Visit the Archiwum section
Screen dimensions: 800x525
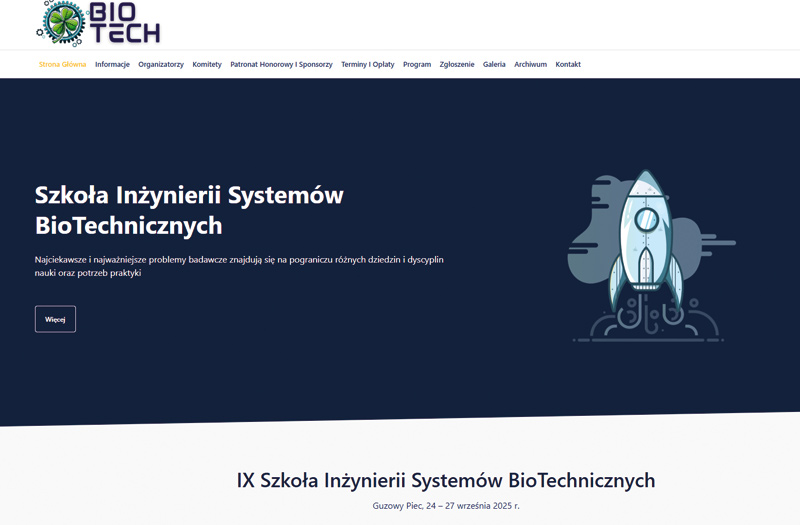[x=531, y=64]
